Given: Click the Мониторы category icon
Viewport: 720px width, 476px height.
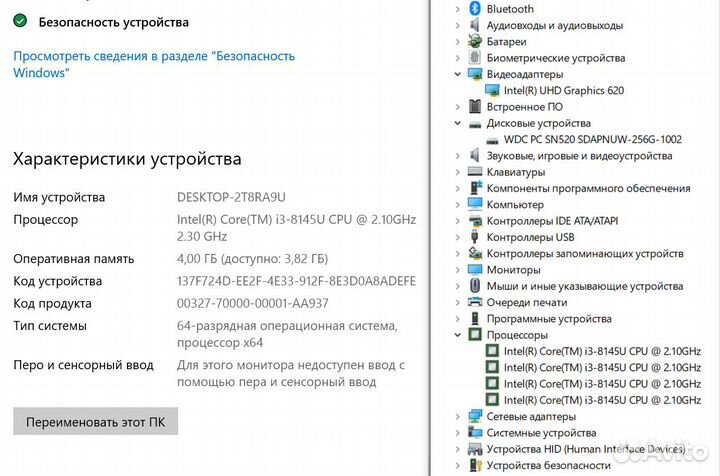Looking at the screenshot, I should (x=475, y=269).
